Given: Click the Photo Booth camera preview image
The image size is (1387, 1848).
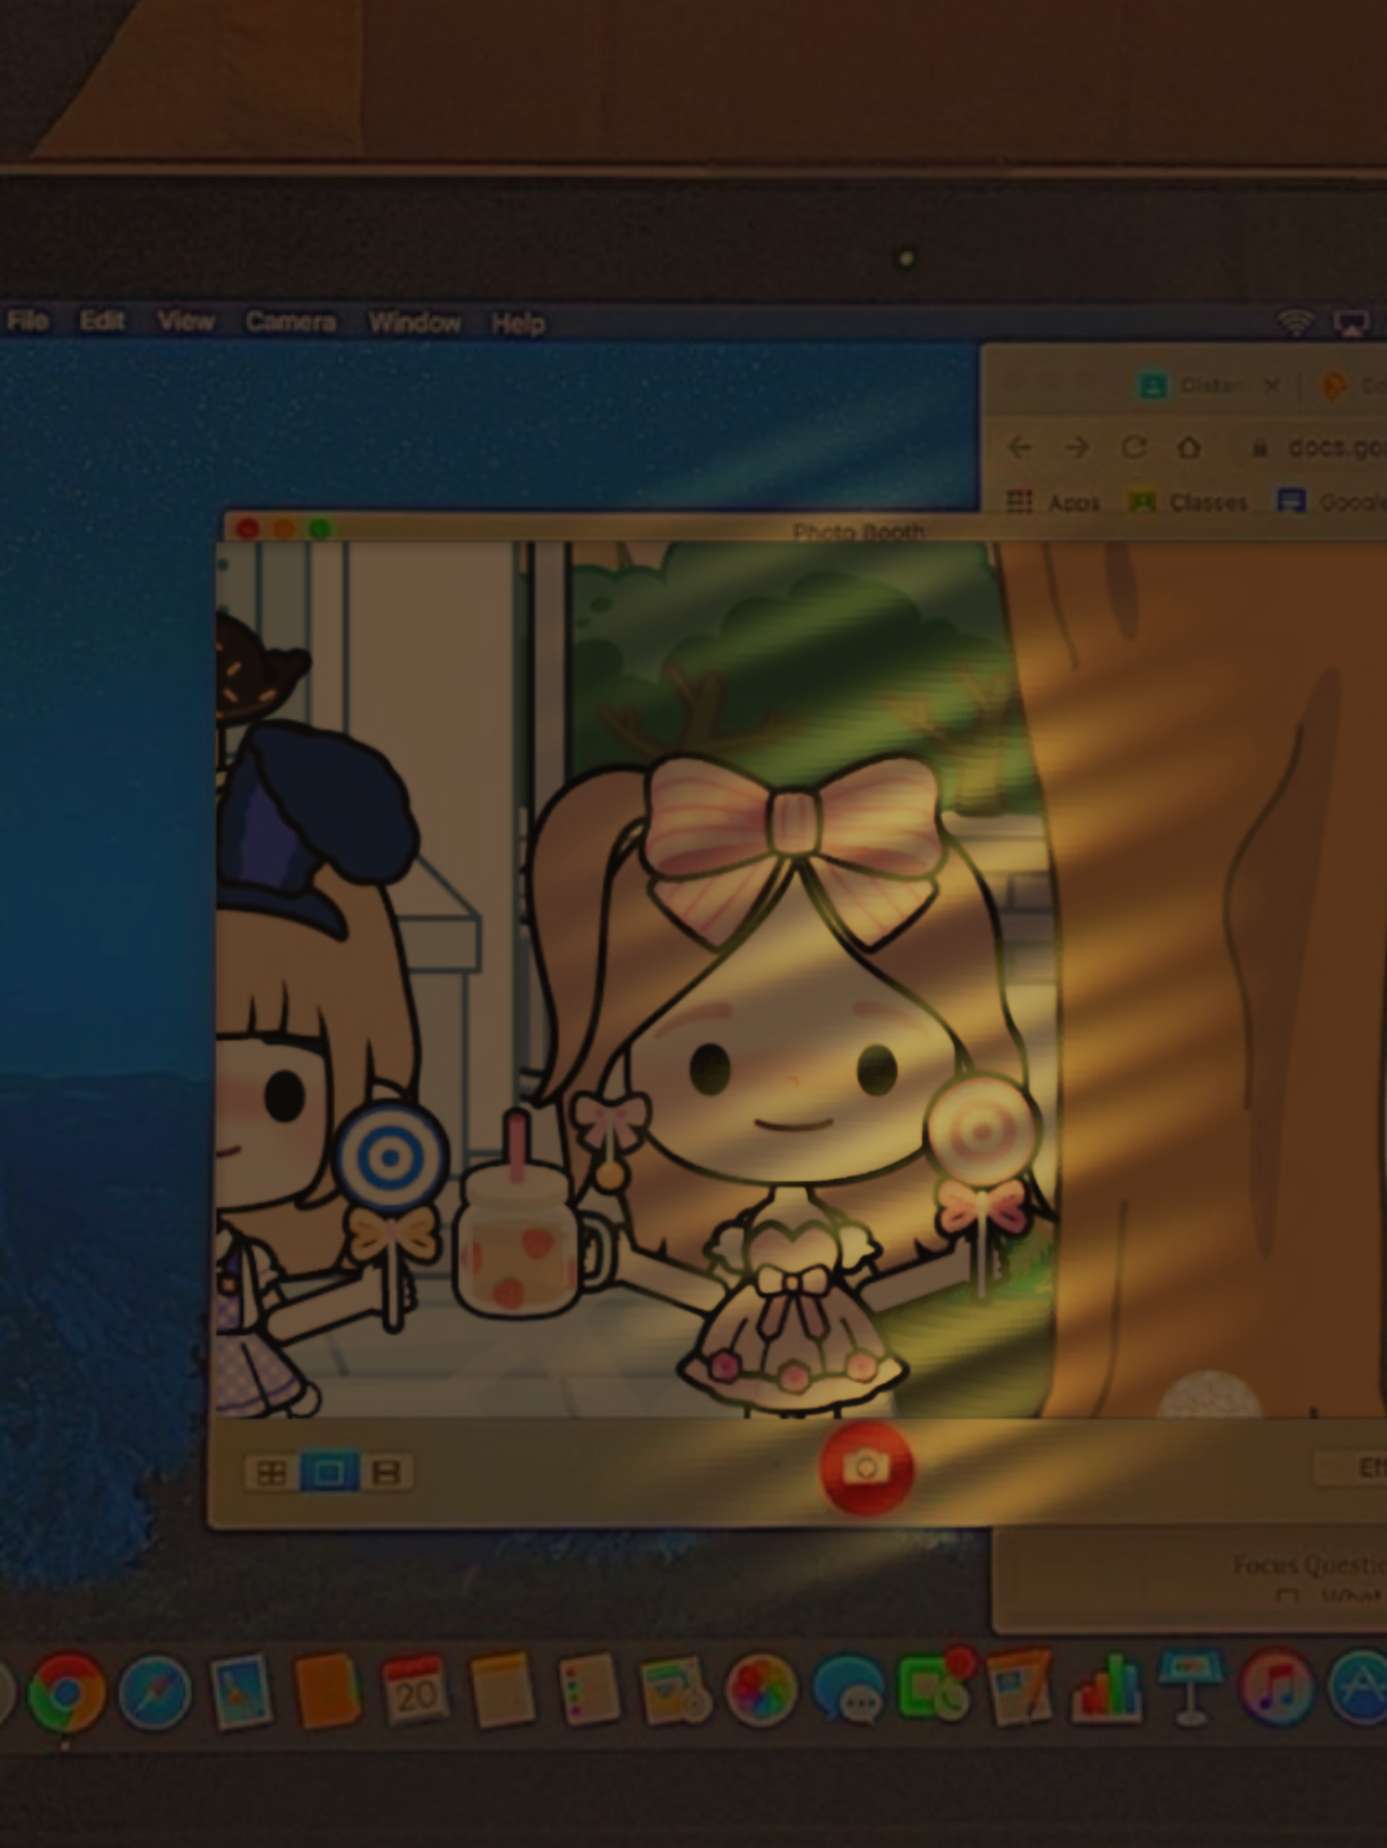Looking at the screenshot, I should tap(802, 980).
